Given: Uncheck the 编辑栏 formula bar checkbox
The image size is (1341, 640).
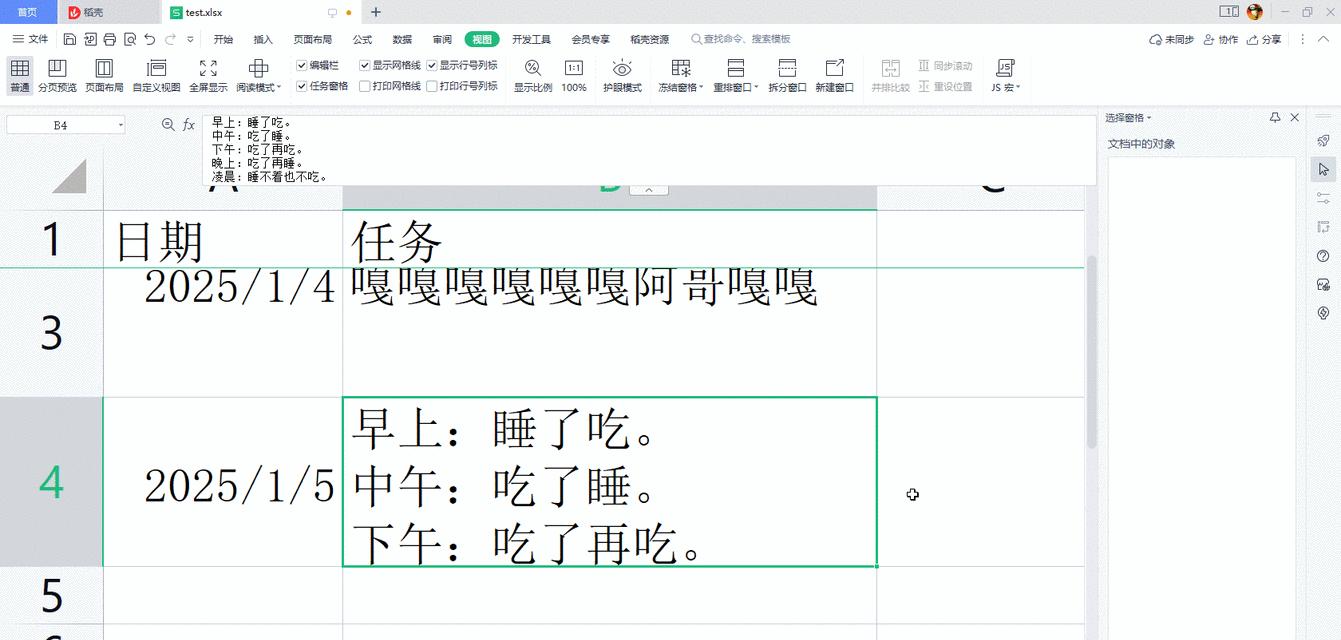Looking at the screenshot, I should tap(302, 65).
